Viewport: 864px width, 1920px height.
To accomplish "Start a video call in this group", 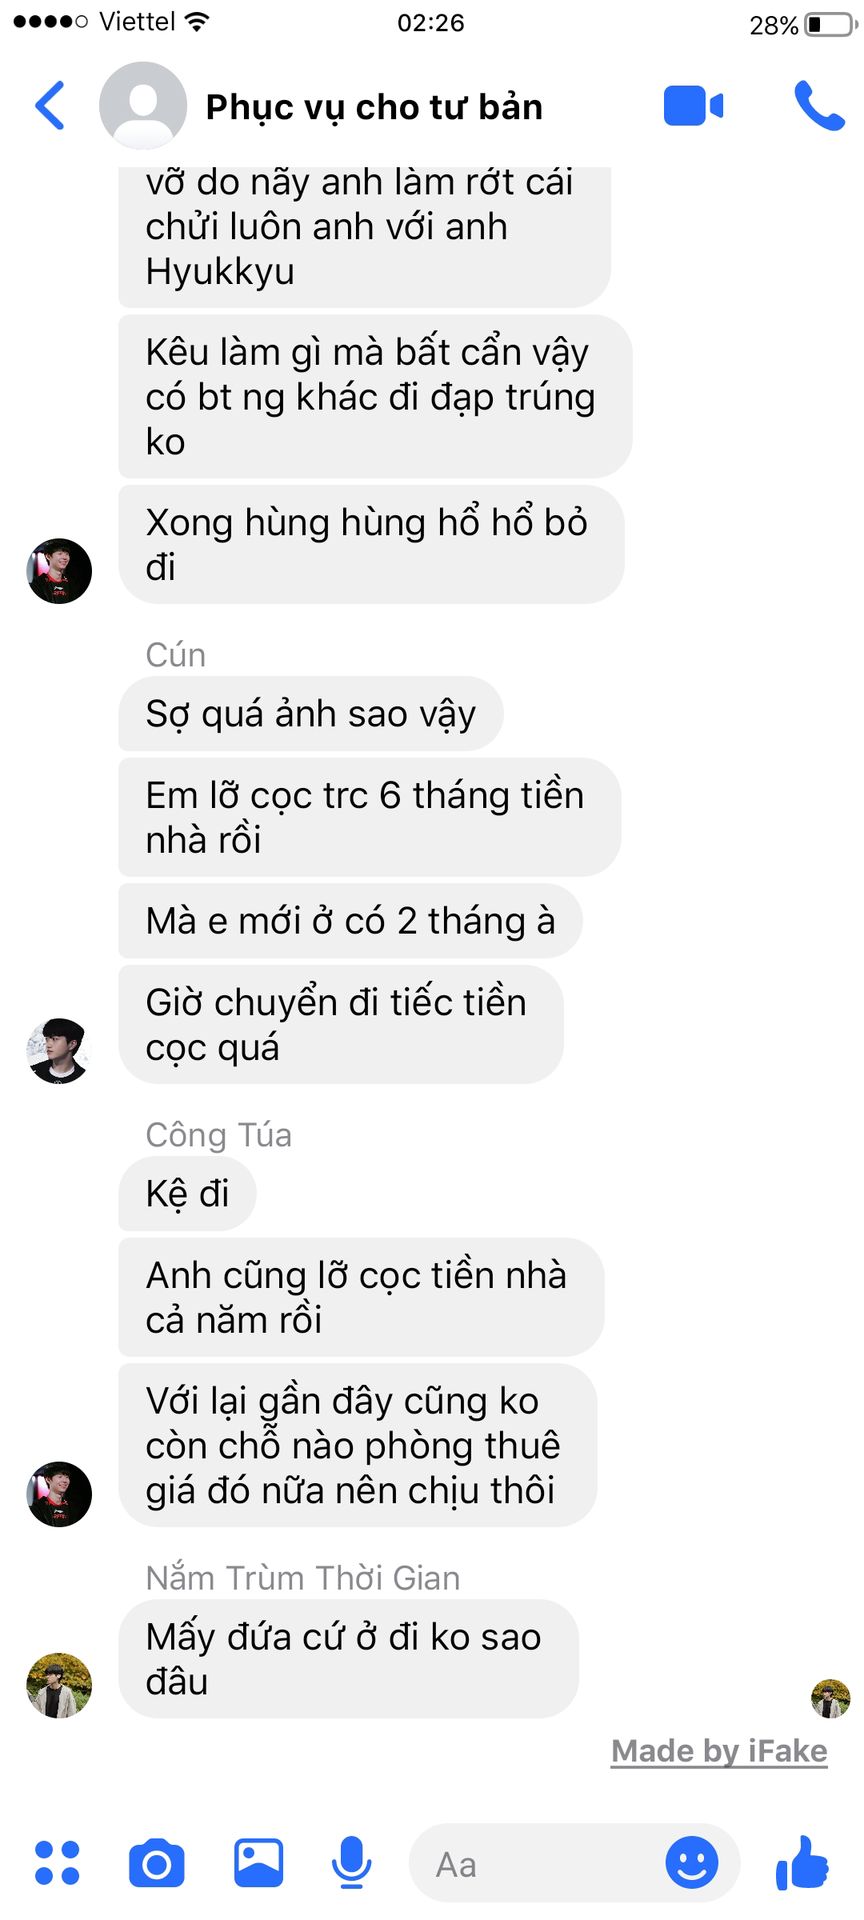I will (693, 106).
